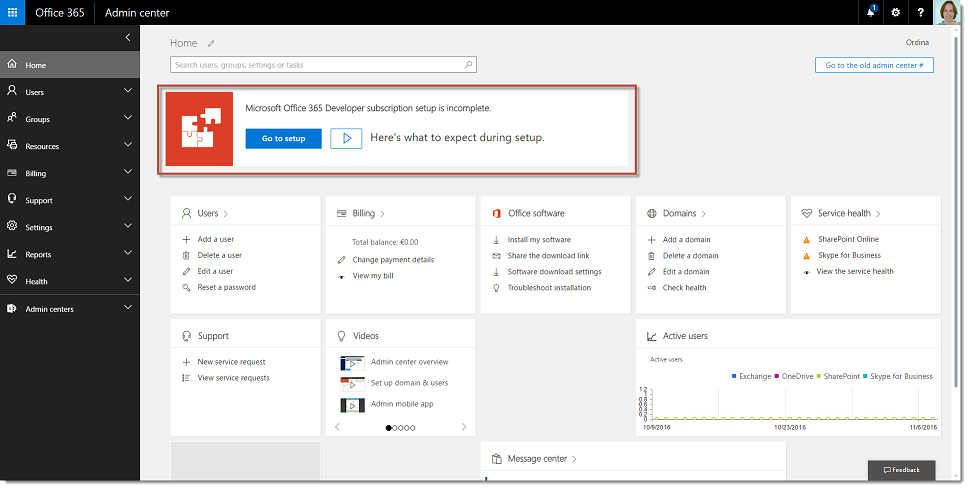
Task: Click New service request link
Action: [x=232, y=362]
